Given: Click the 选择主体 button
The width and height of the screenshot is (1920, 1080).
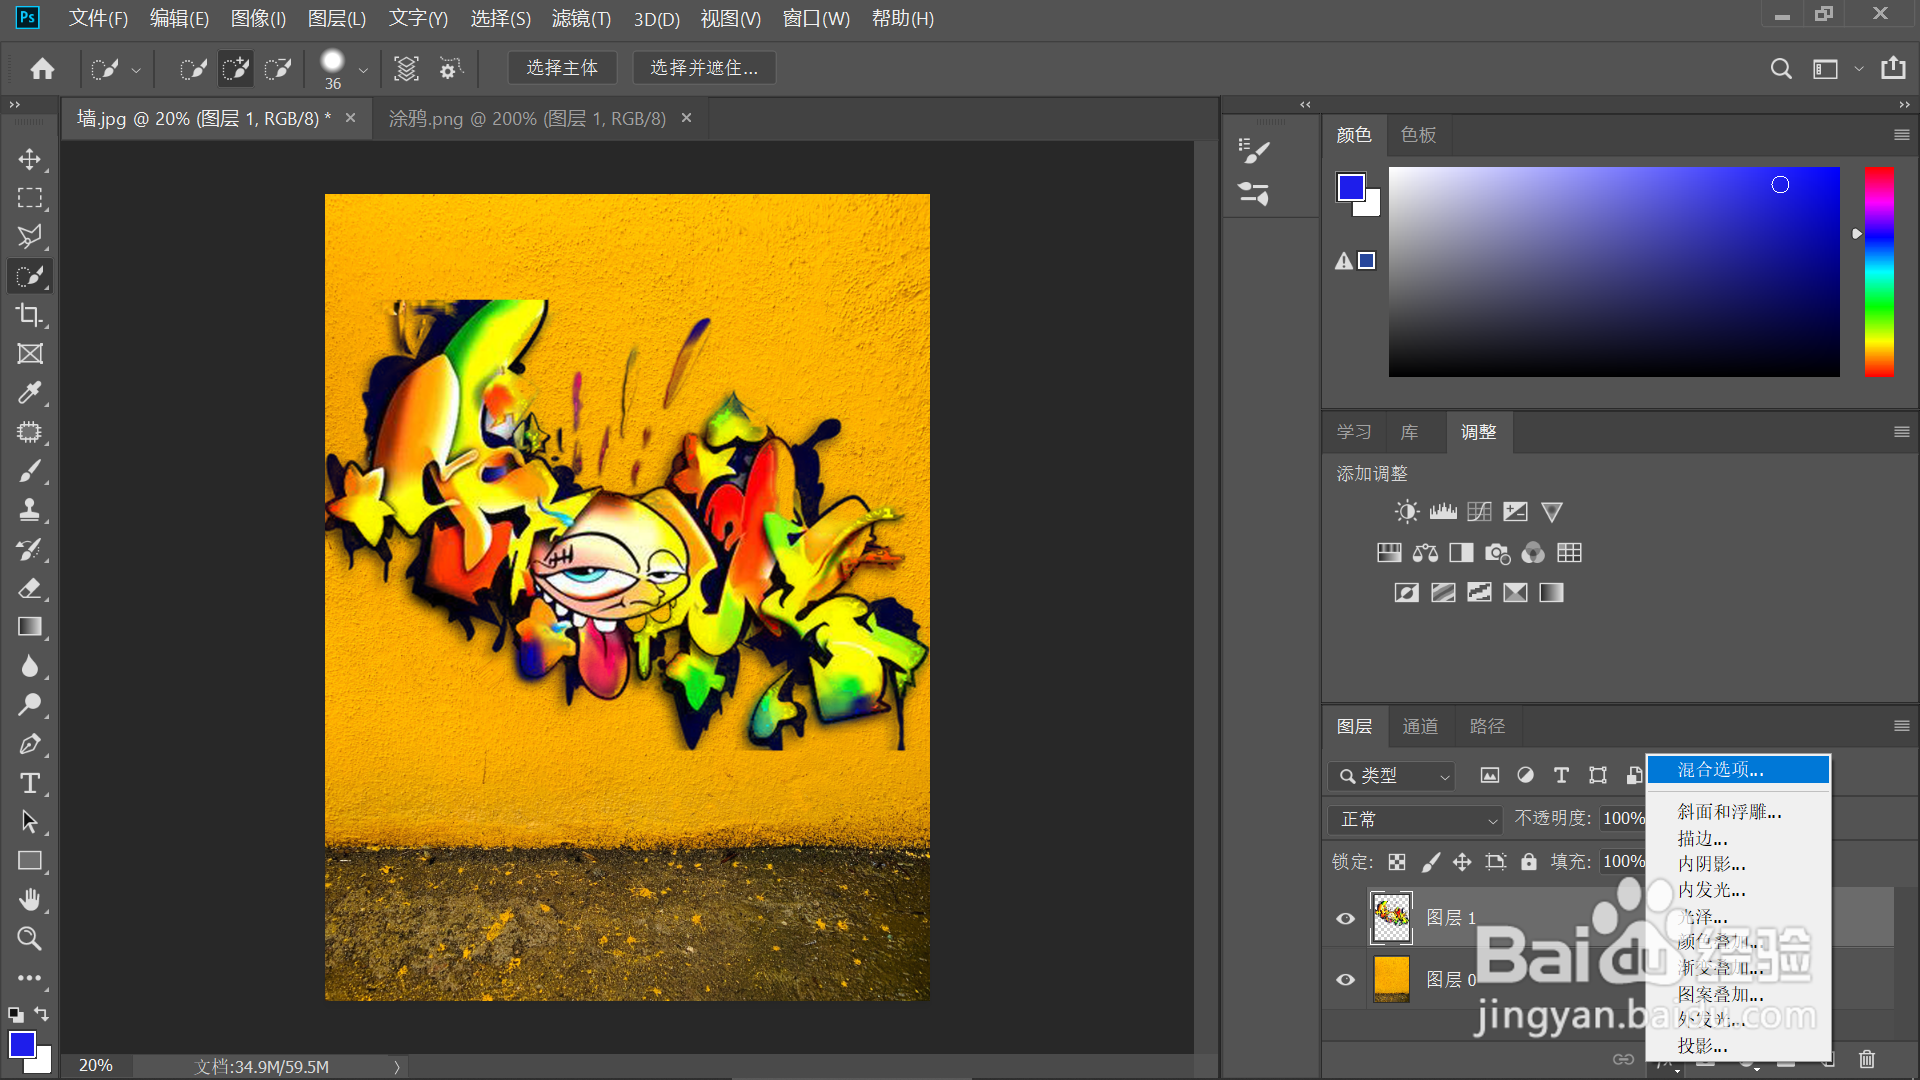Looking at the screenshot, I should point(562,68).
